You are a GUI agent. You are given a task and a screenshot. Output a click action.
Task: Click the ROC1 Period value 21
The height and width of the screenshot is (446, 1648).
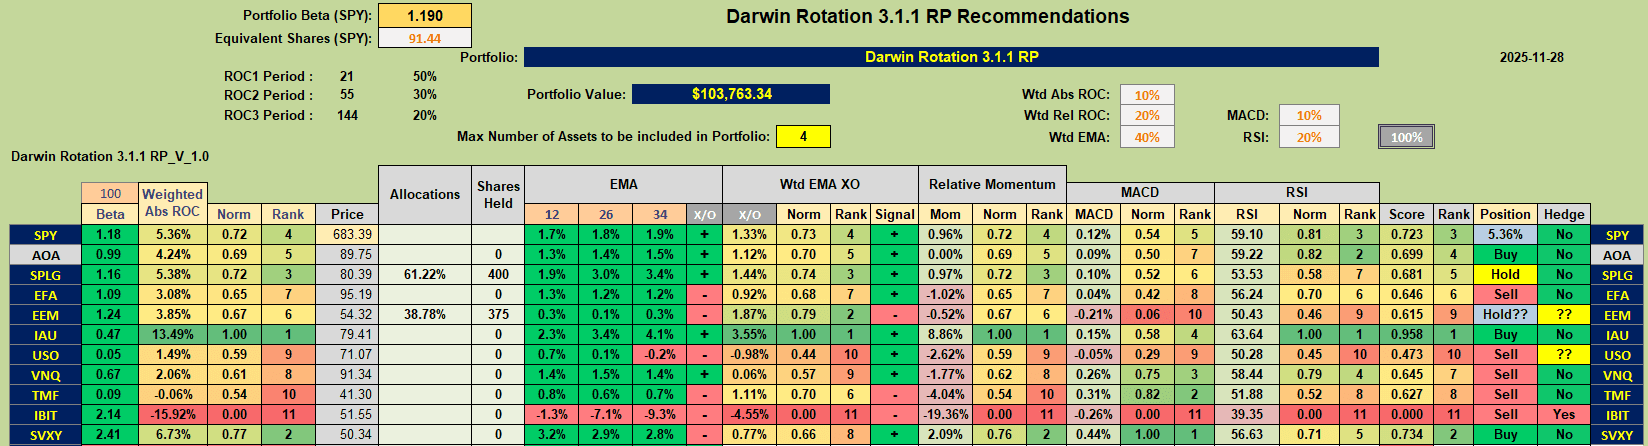point(347,76)
